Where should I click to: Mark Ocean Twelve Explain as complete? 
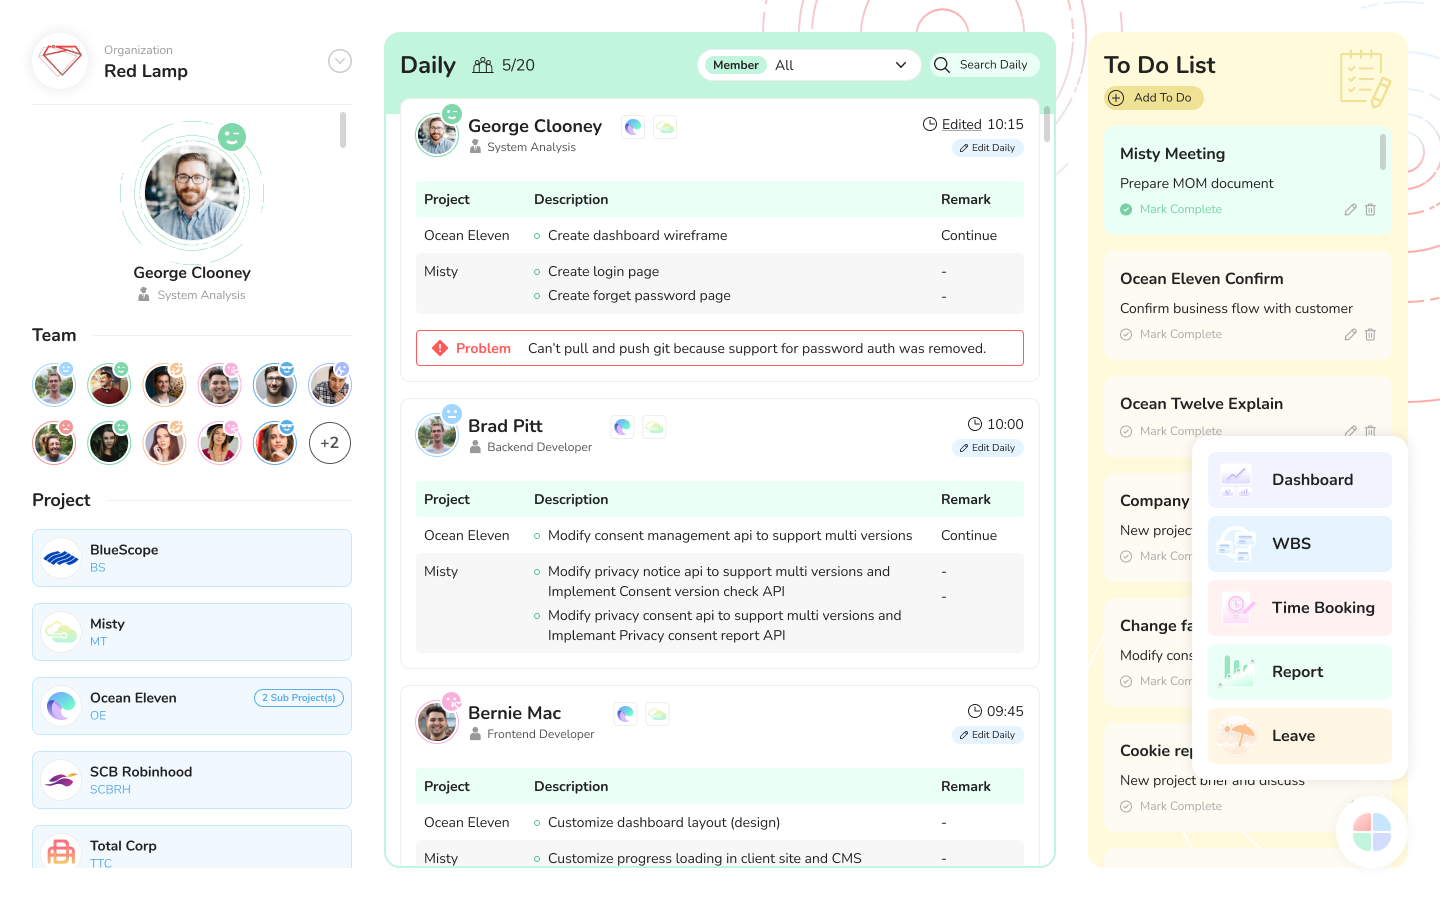1171,431
